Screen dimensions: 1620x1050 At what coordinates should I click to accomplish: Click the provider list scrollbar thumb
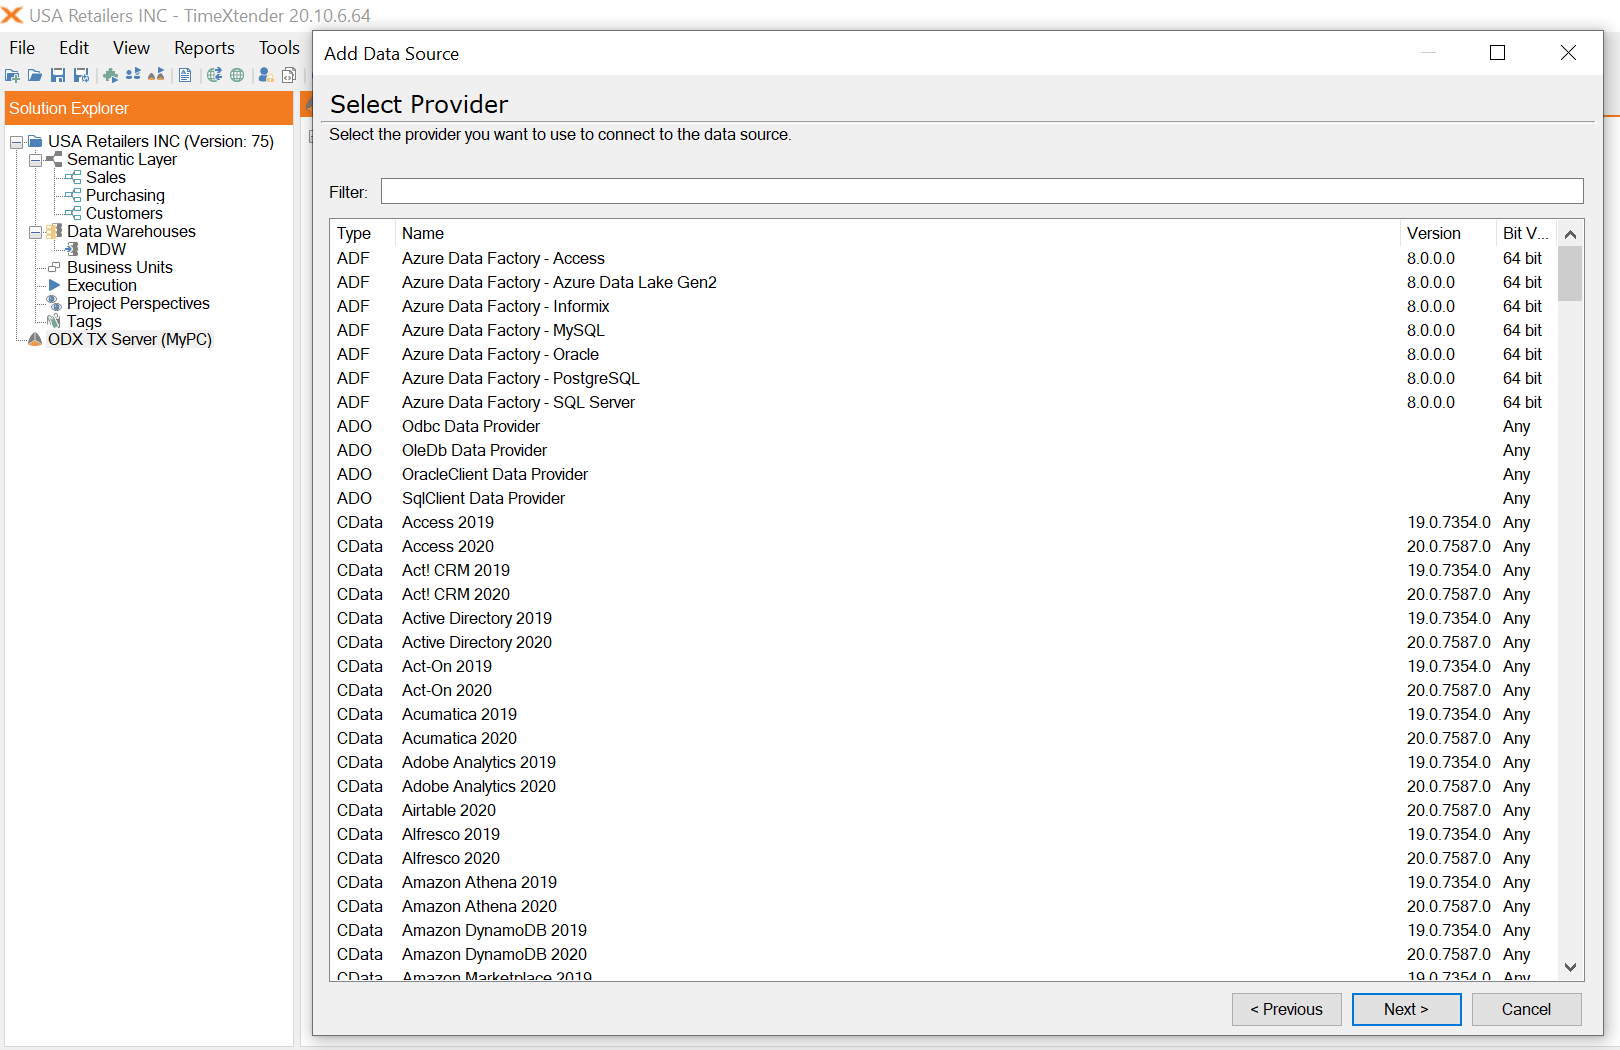tap(1570, 273)
